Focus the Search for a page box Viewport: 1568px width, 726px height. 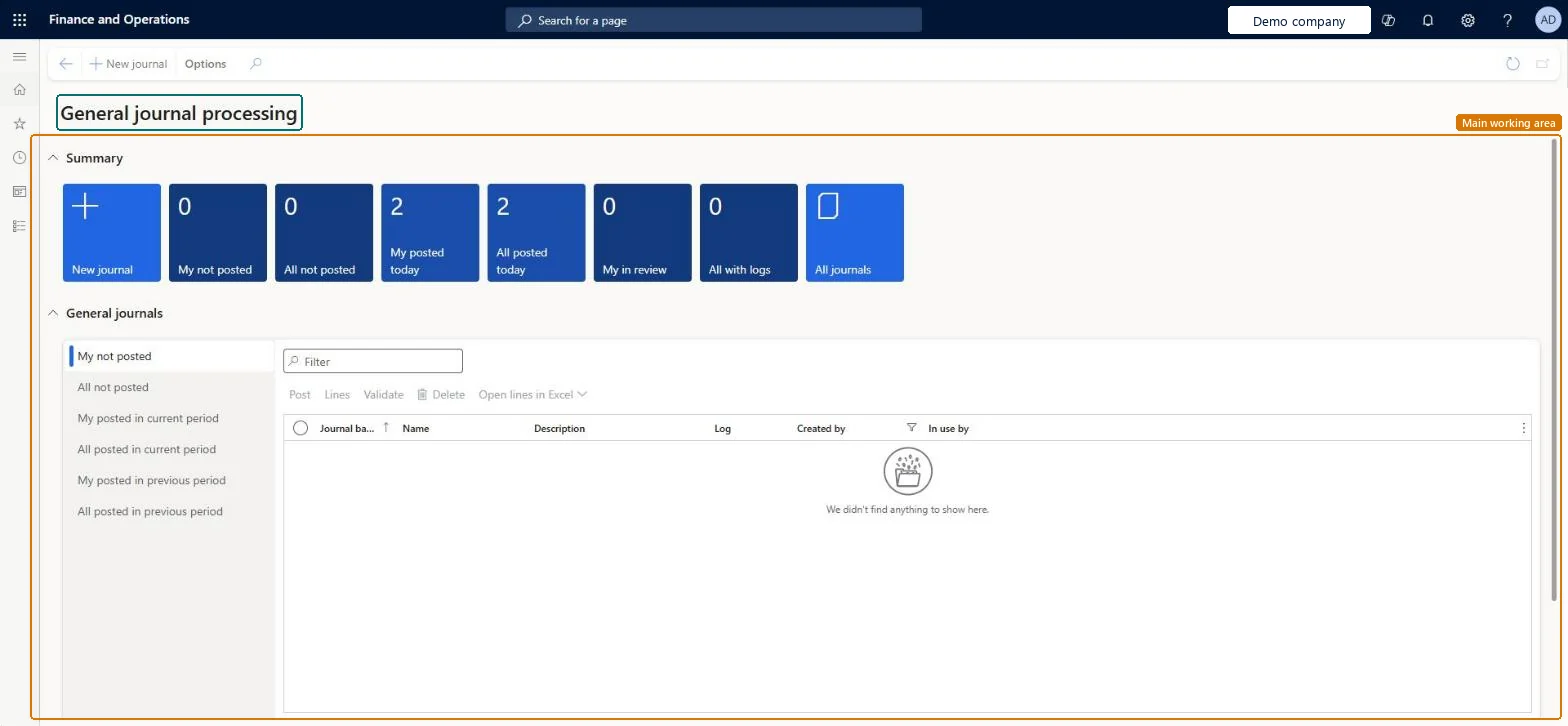pos(714,20)
